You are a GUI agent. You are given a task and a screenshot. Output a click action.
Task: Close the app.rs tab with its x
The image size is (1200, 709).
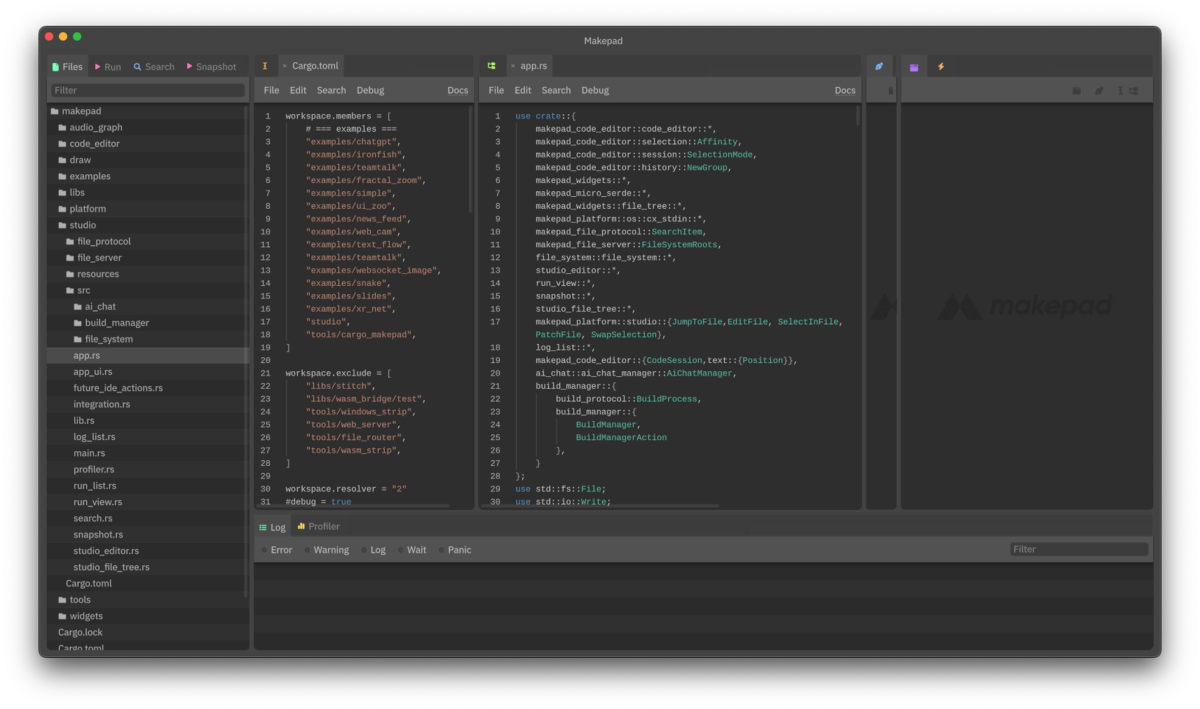pyautogui.click(x=513, y=66)
